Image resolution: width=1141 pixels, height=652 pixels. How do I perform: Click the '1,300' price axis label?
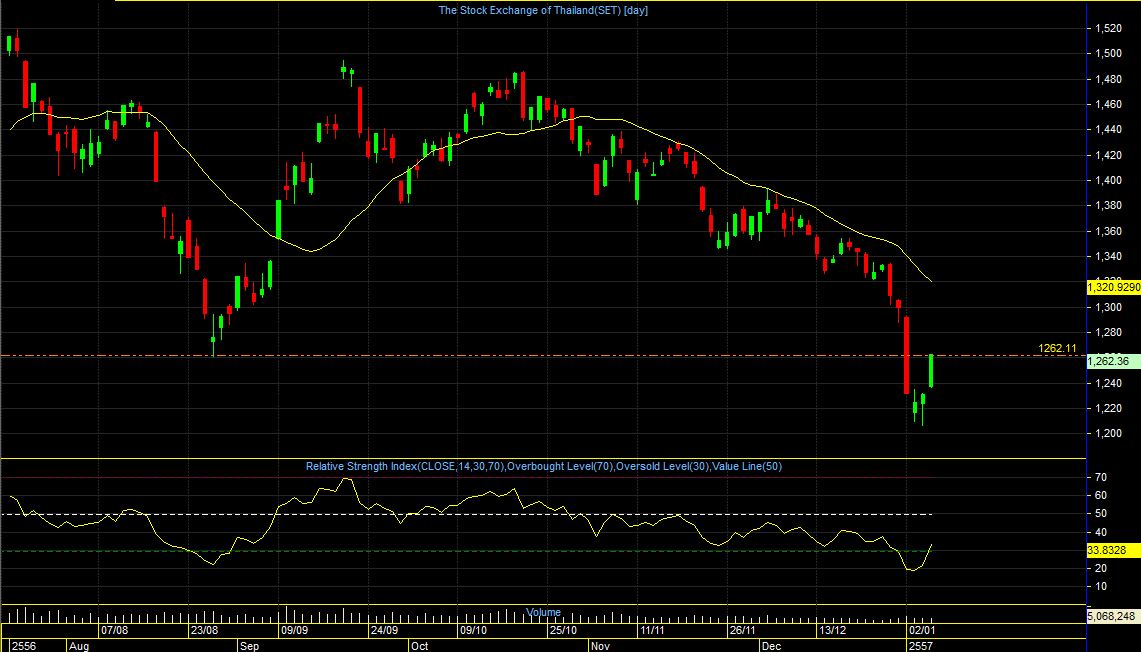click(1108, 307)
